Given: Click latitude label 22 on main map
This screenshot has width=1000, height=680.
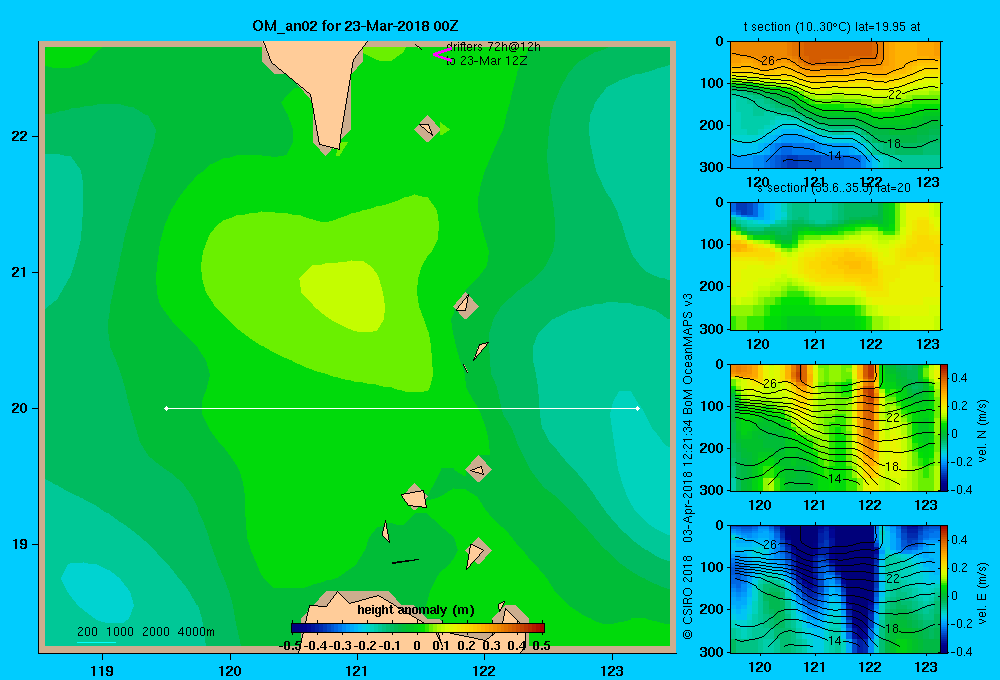Looking at the screenshot, I should pos(20,136).
